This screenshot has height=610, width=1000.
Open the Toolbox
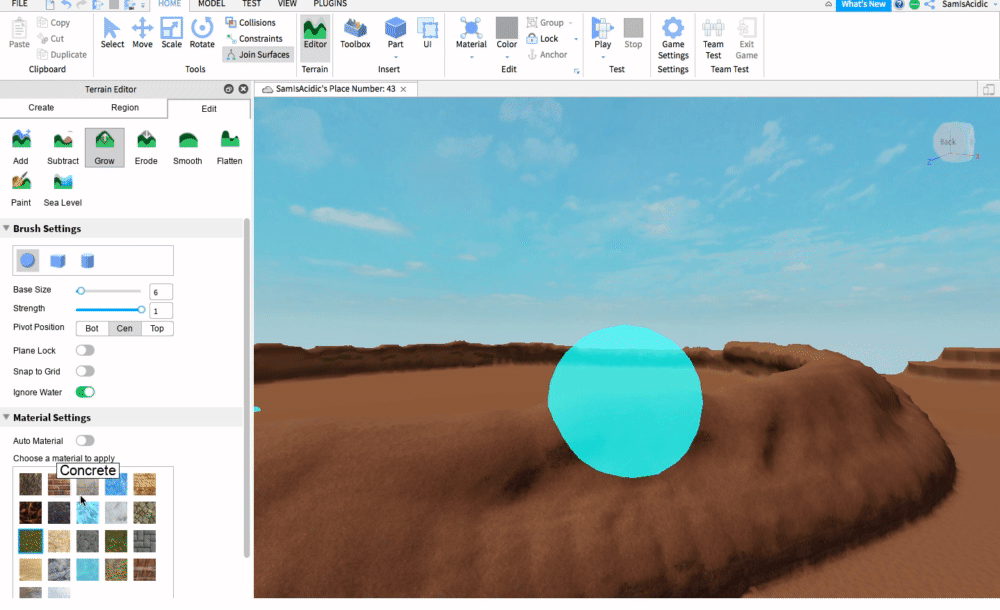click(x=355, y=33)
